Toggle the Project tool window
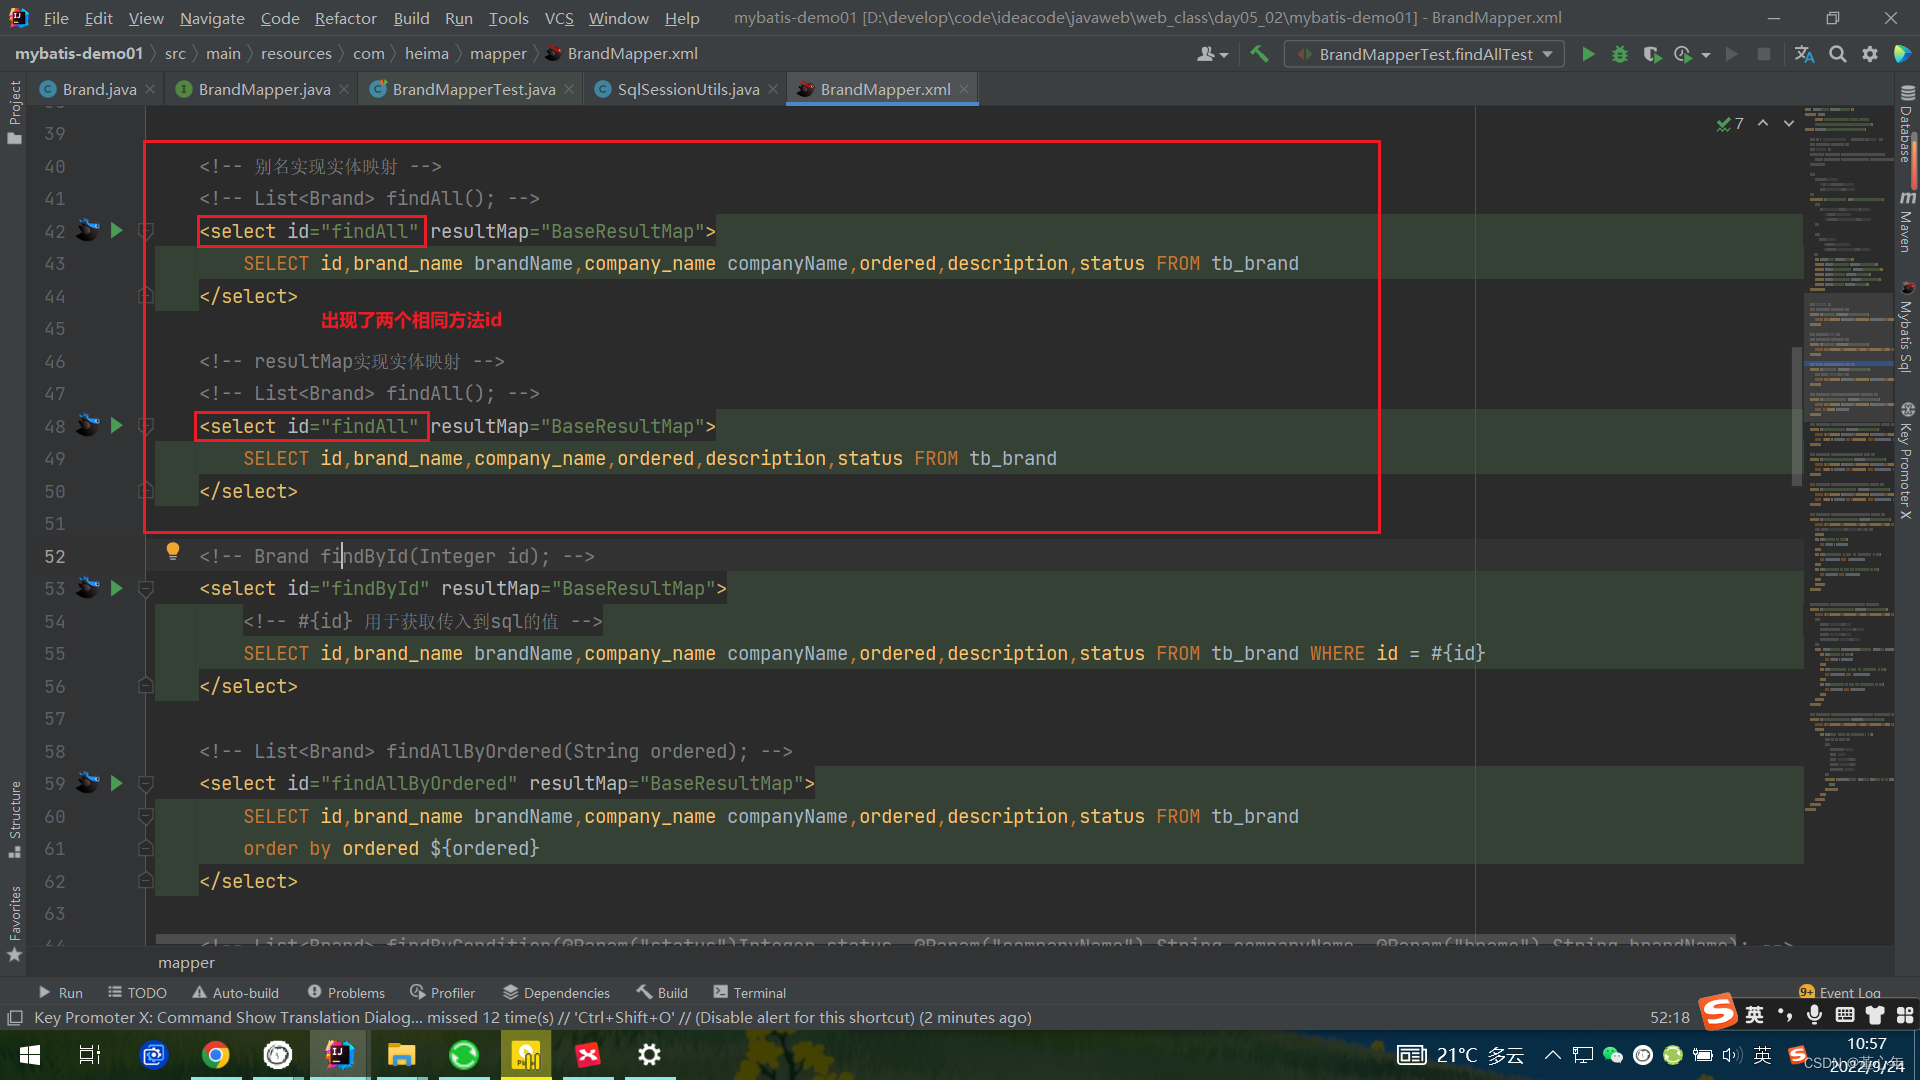 click(14, 110)
